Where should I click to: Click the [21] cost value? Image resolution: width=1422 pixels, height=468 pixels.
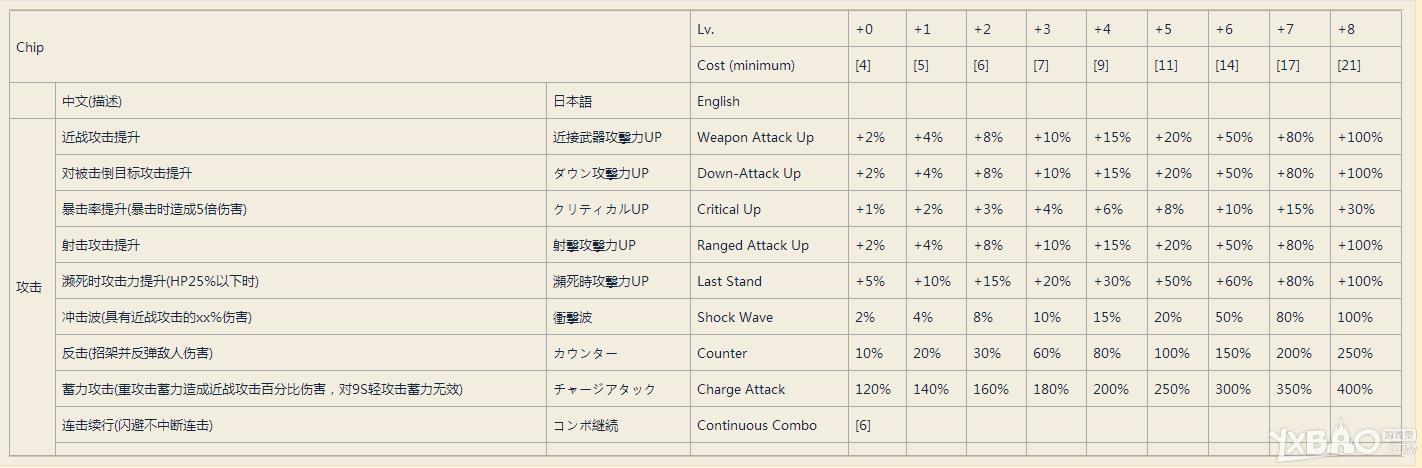click(x=1349, y=65)
